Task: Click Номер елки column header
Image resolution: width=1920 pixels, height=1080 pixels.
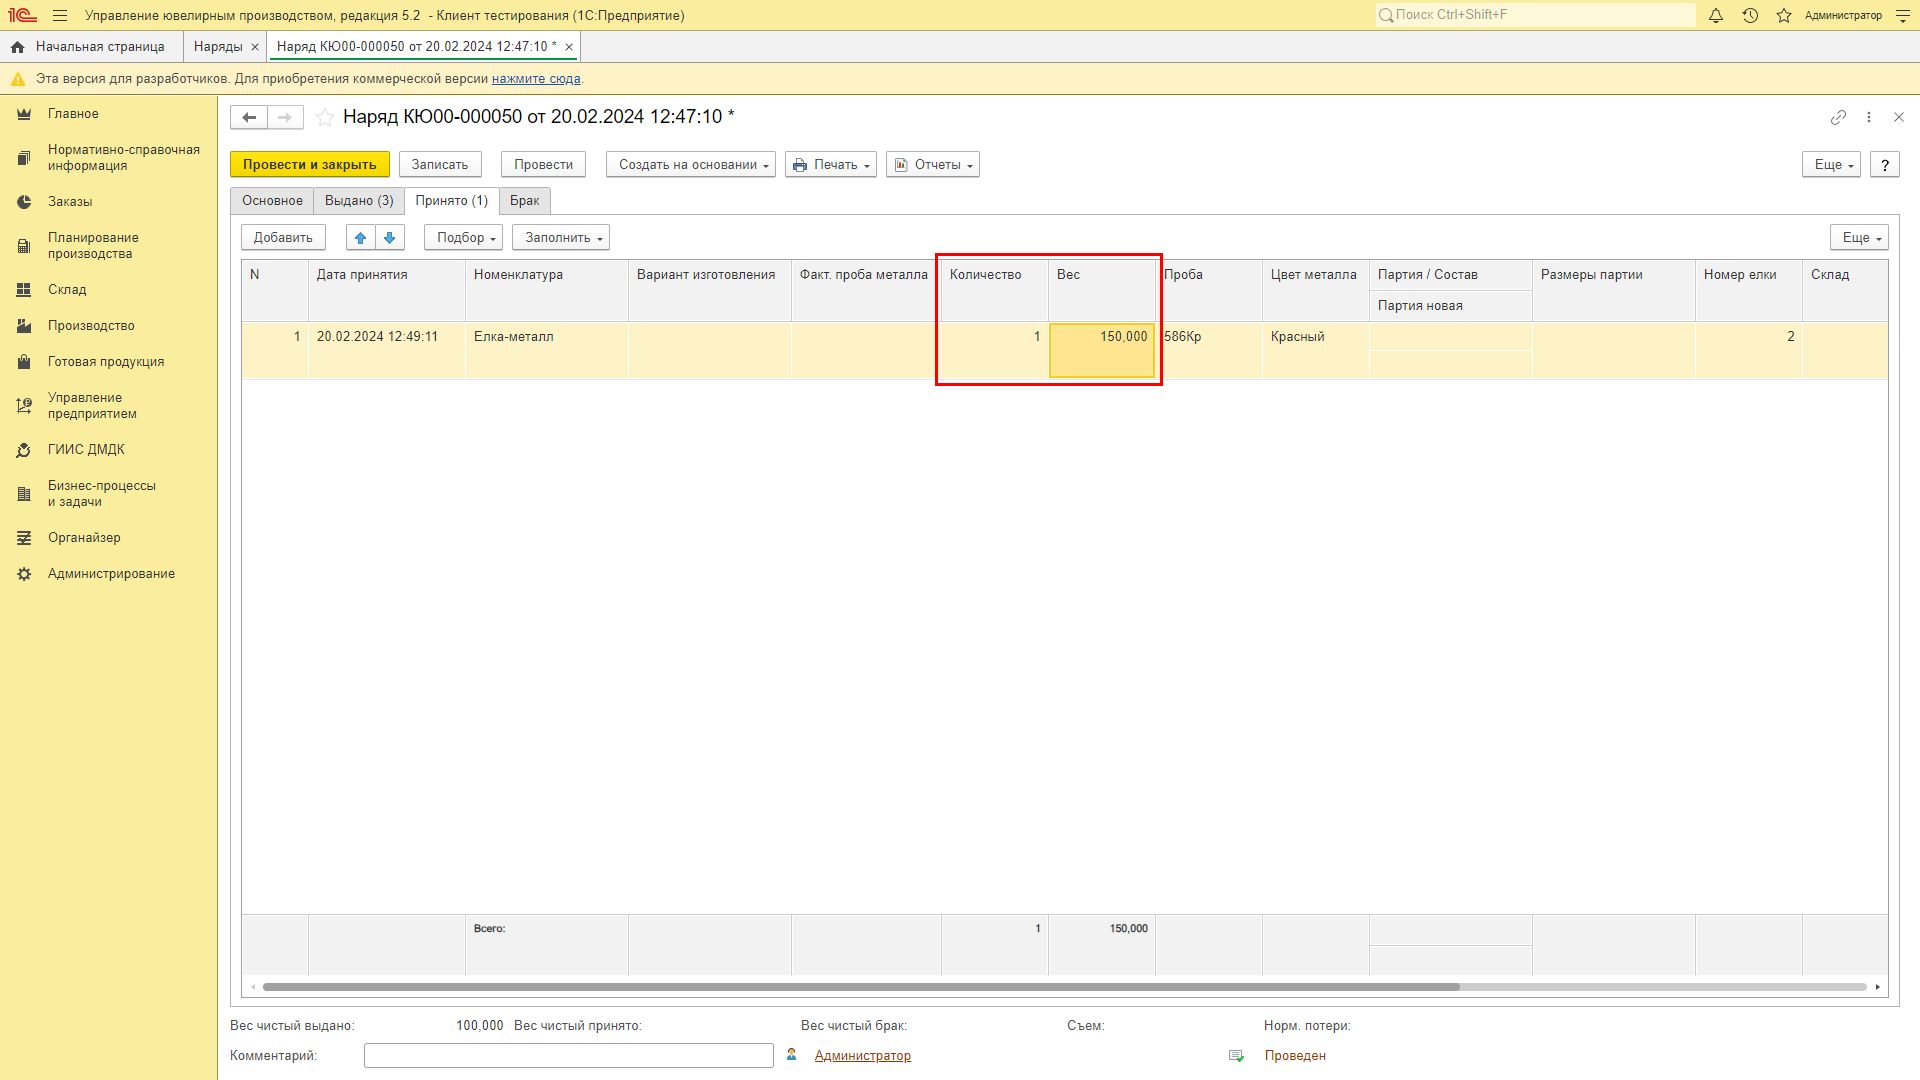Action: [1748, 290]
